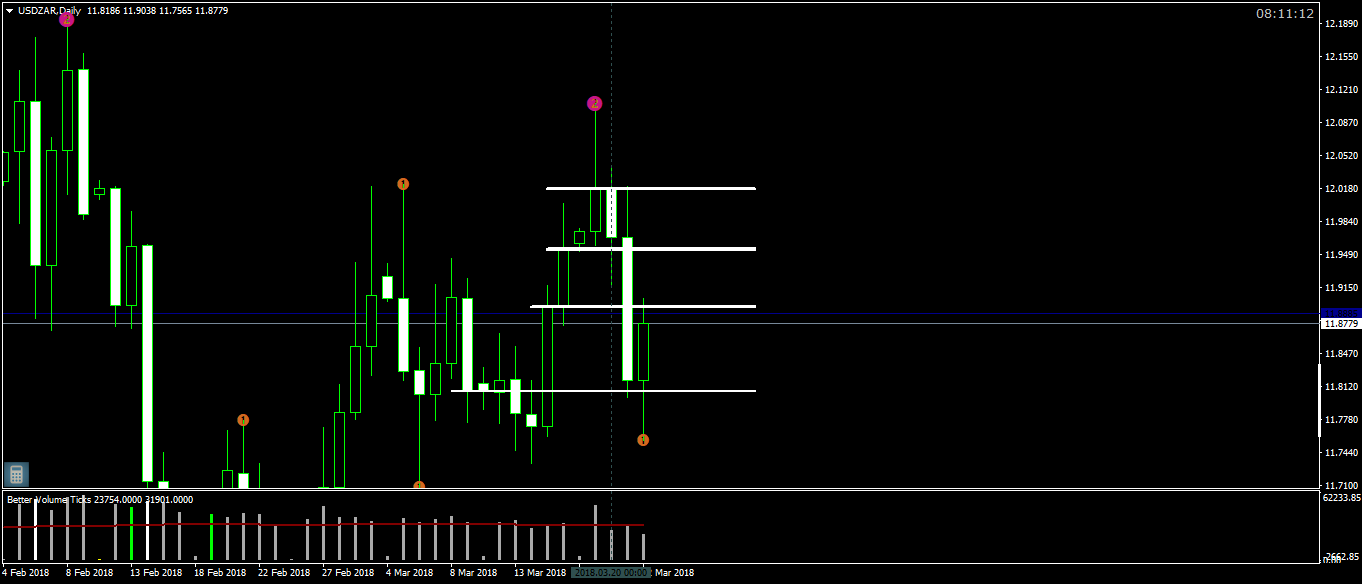
Task: Select orange marker 1 near the 12.0180 level
Action: click(x=402, y=184)
